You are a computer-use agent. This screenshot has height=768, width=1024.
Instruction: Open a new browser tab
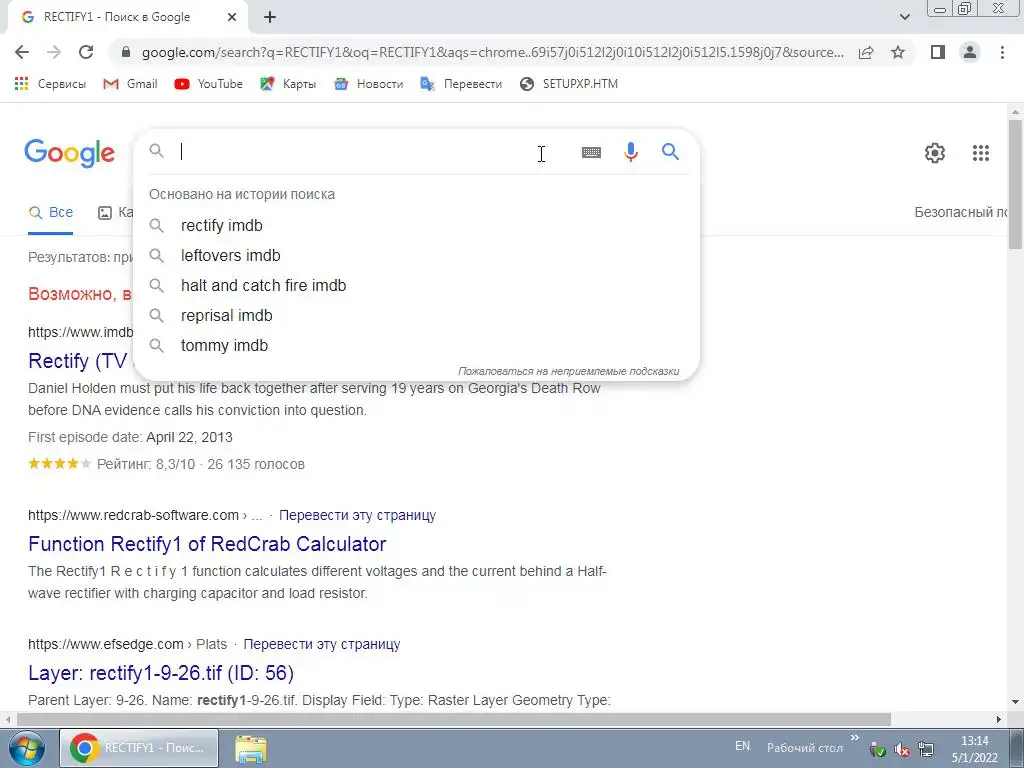[x=270, y=17]
